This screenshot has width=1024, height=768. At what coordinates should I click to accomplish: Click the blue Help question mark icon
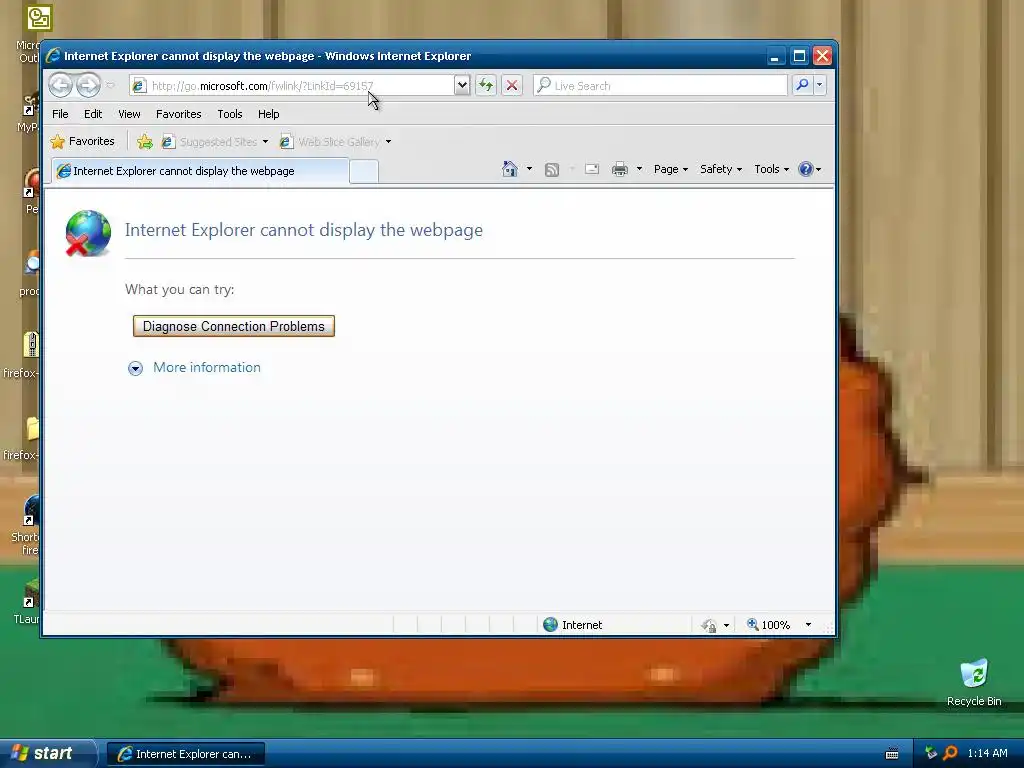(x=806, y=169)
